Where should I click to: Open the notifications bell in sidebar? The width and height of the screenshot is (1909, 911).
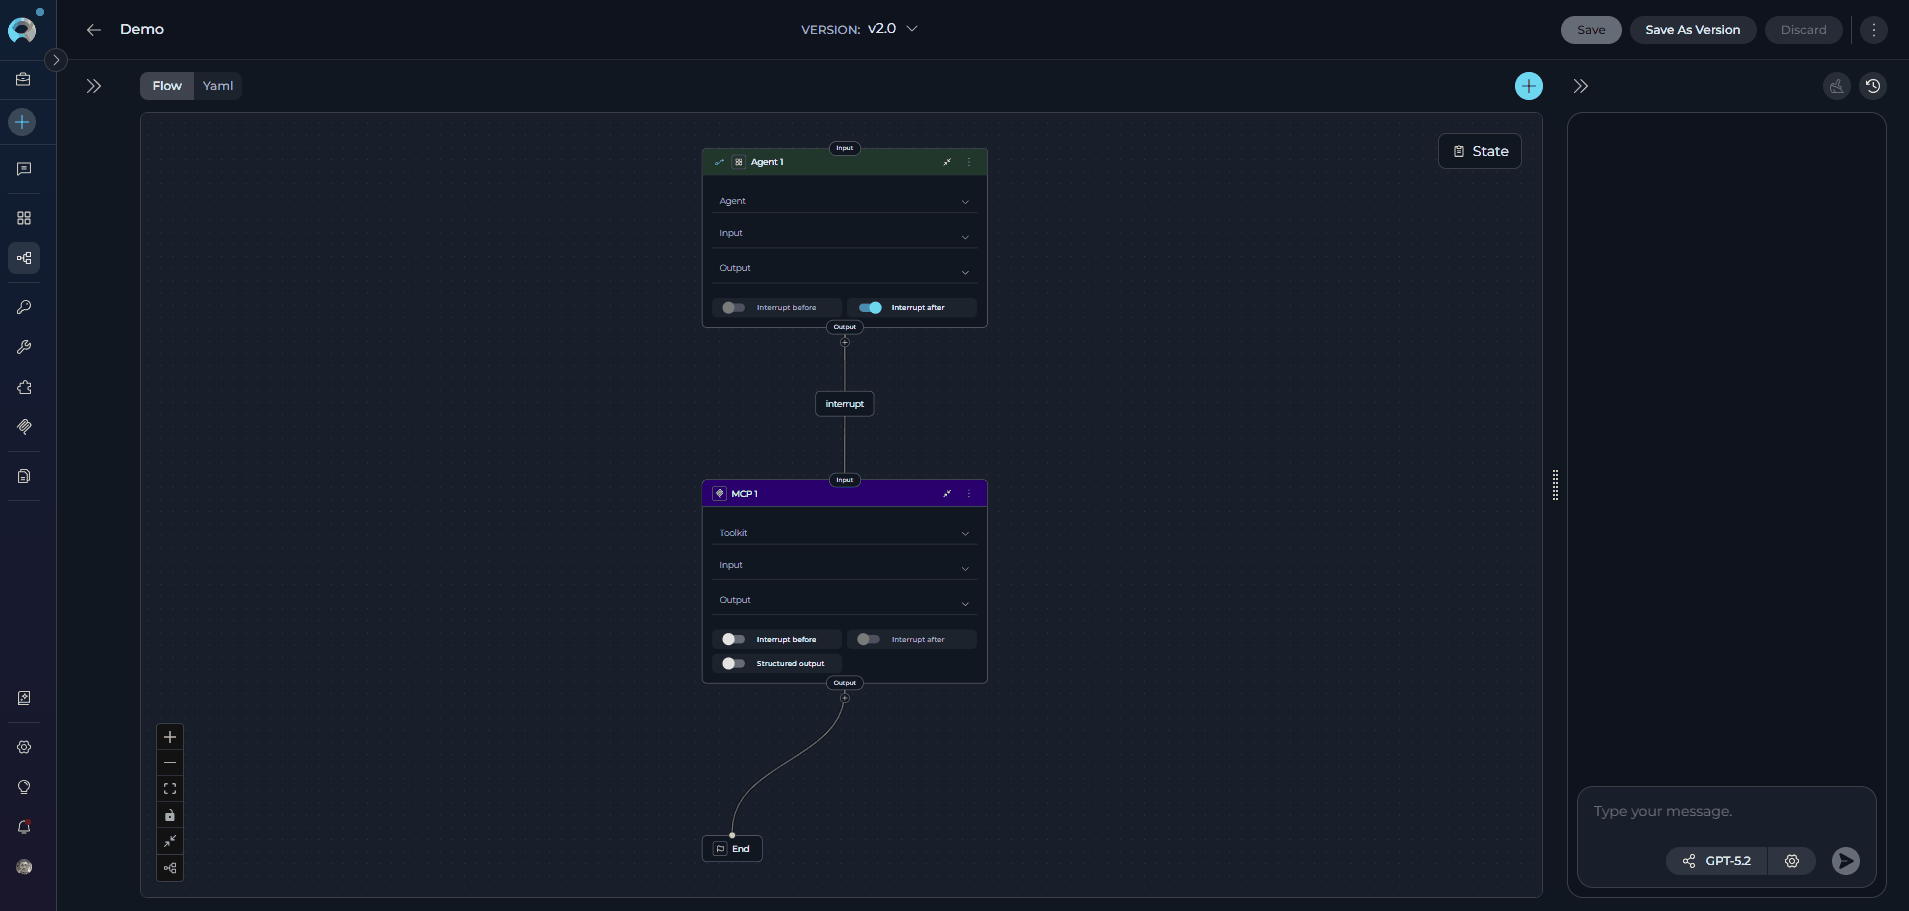click(x=24, y=827)
